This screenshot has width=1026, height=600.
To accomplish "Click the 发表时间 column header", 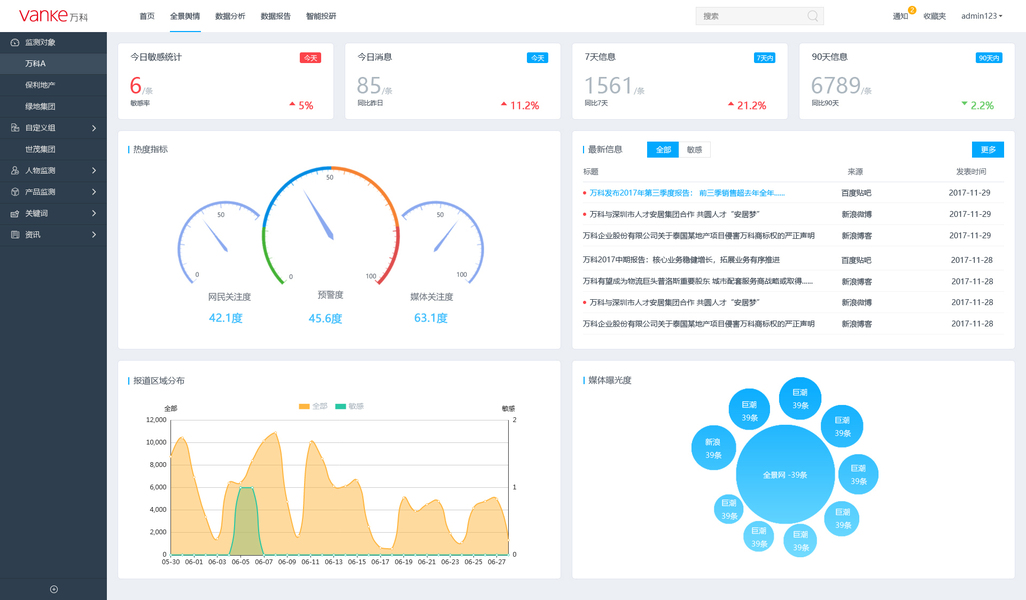I will tap(971, 172).
